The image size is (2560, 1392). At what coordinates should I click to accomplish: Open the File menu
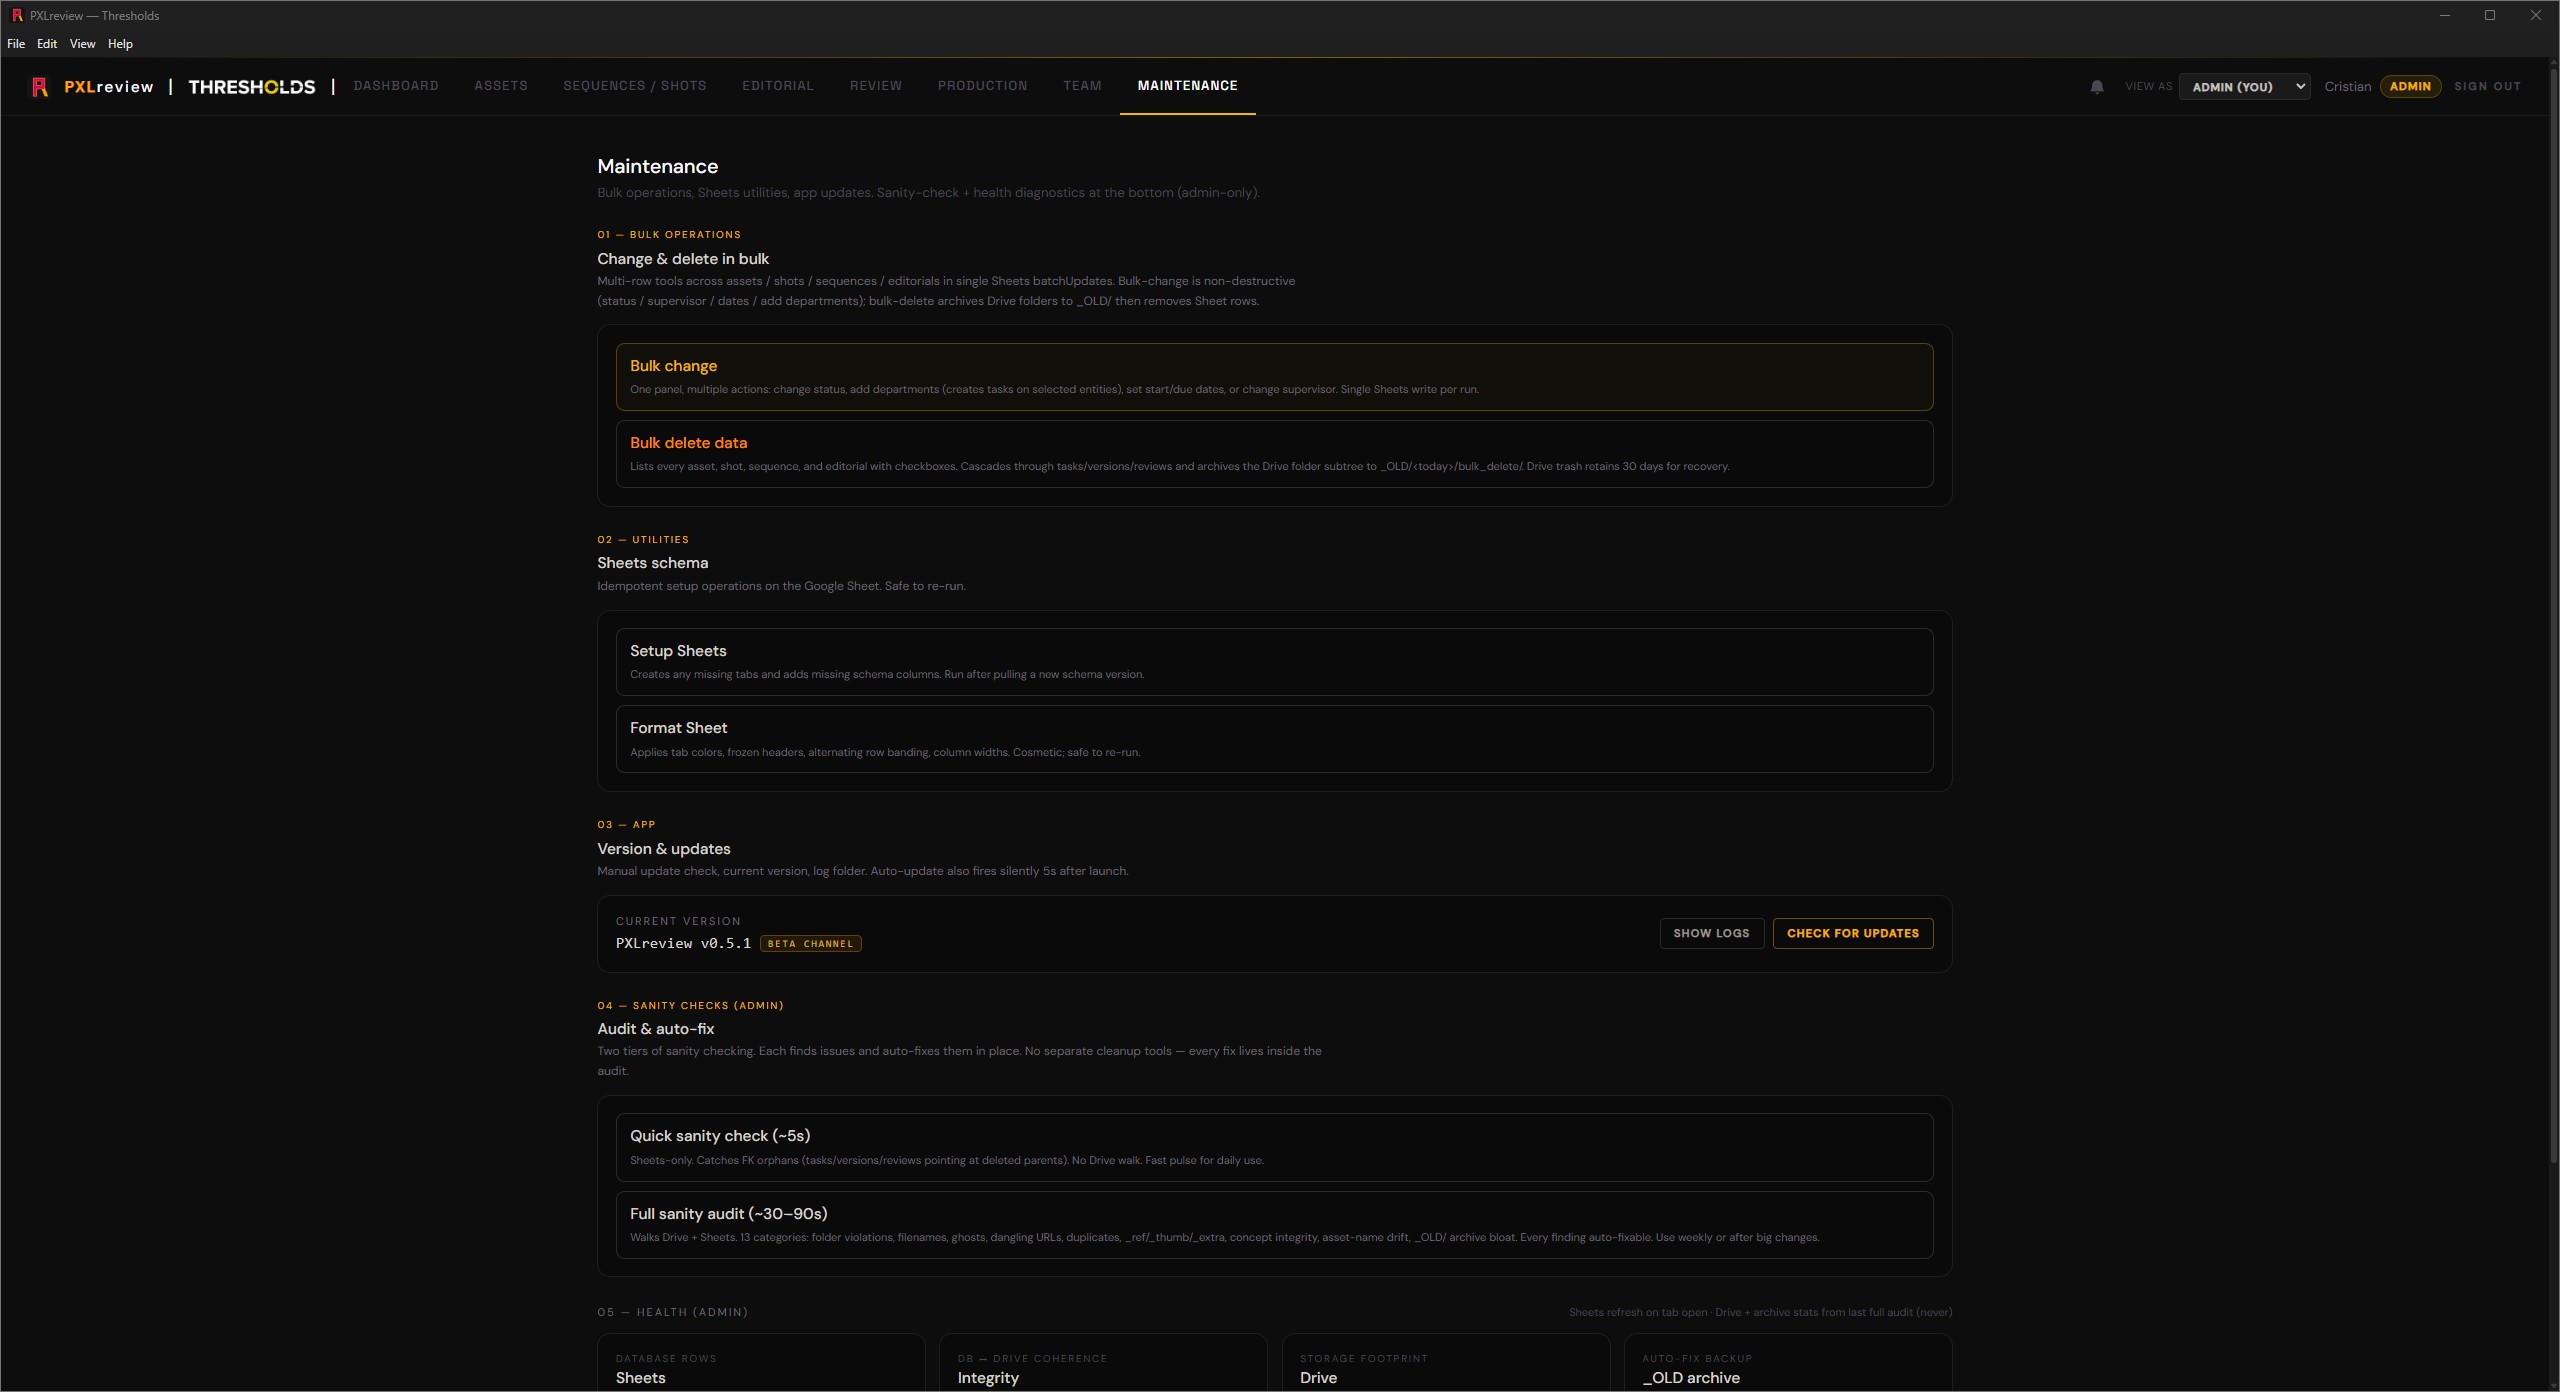click(16, 44)
